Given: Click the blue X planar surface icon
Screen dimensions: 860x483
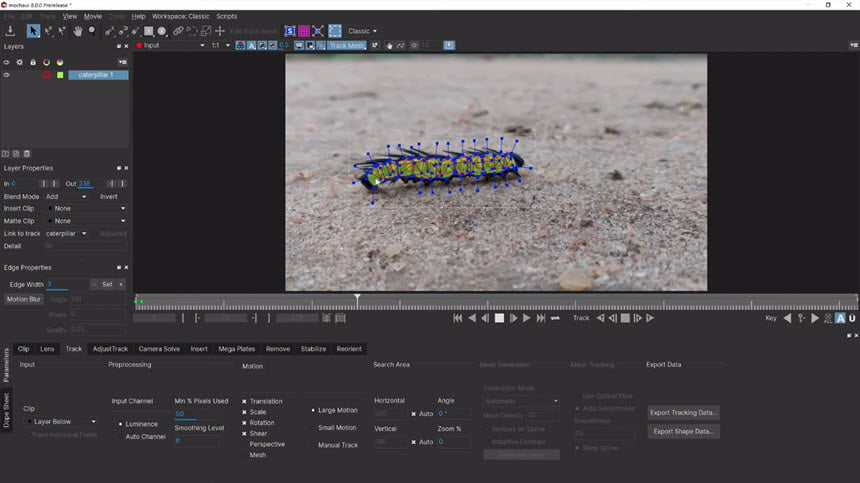Looking at the screenshot, I should pos(318,31).
